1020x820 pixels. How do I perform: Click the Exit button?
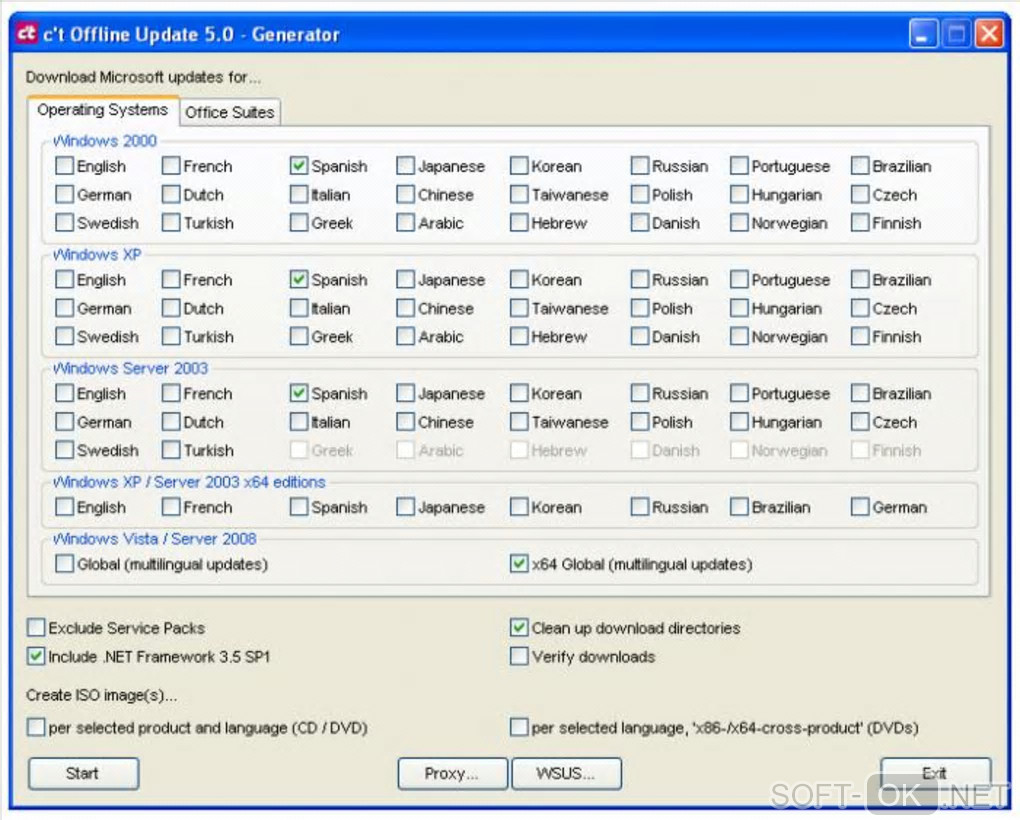[935, 774]
